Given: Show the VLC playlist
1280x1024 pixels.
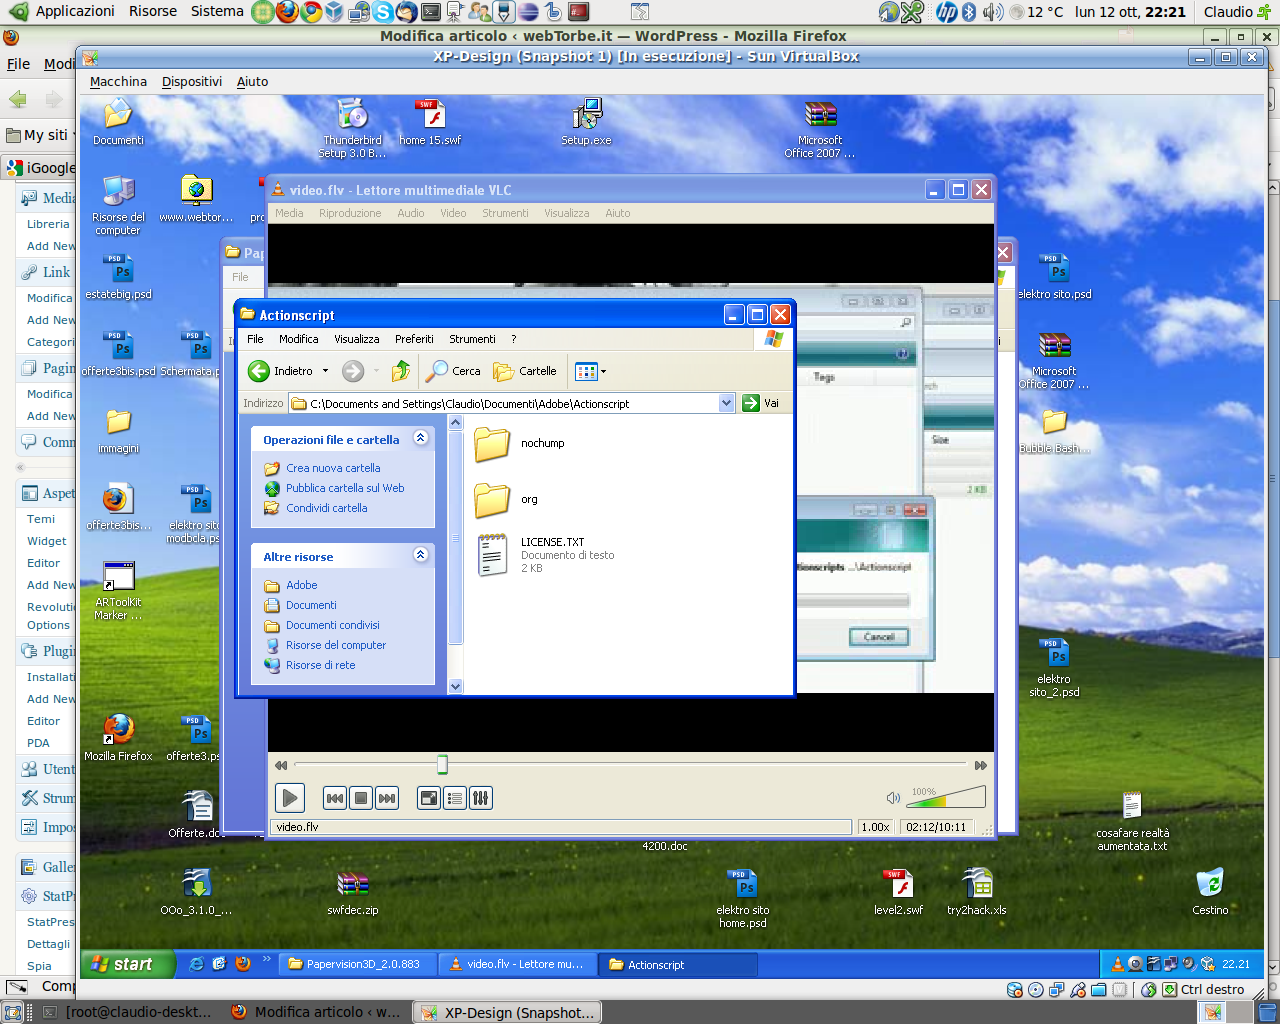Looking at the screenshot, I should (x=455, y=798).
